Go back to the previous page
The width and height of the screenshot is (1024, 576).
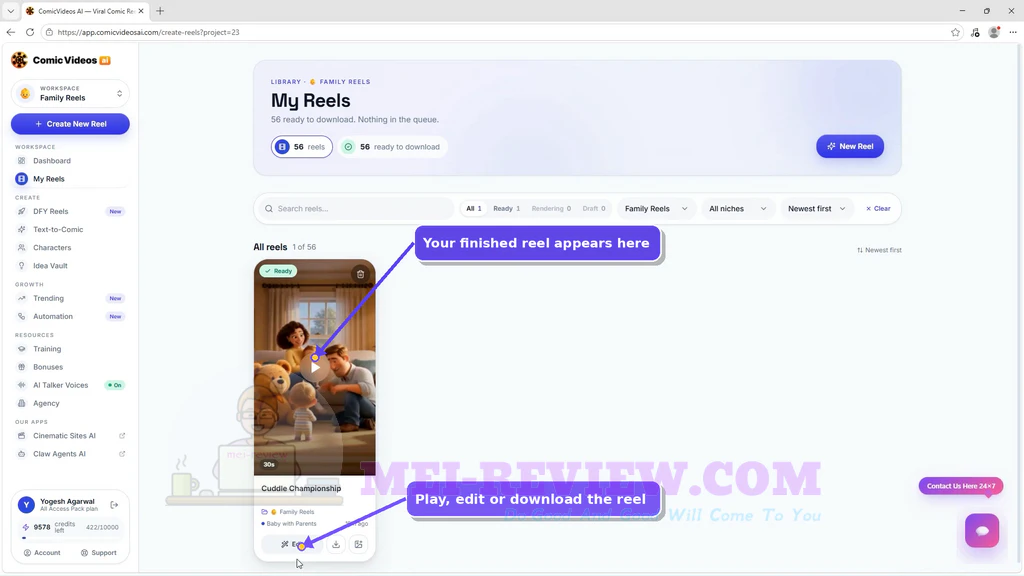[11, 32]
